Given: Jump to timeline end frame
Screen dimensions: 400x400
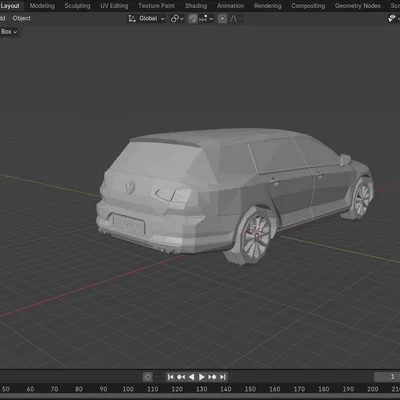Looking at the screenshot, I should coord(223,377).
